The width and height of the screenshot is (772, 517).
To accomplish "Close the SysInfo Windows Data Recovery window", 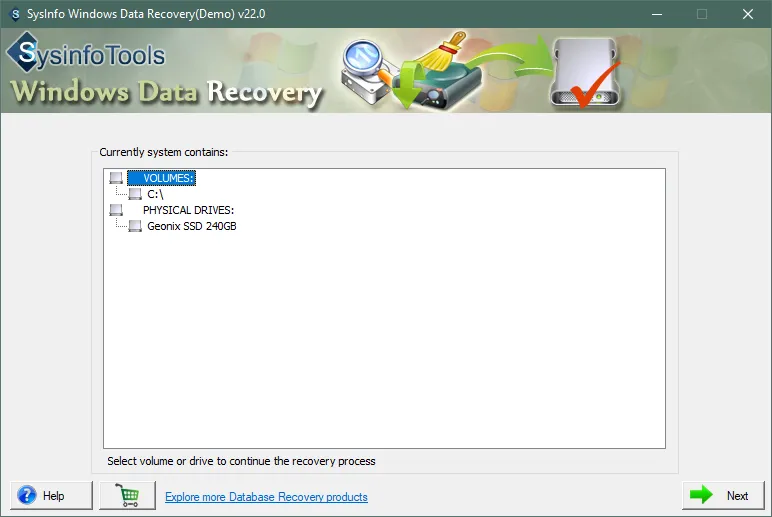I will coord(747,14).
